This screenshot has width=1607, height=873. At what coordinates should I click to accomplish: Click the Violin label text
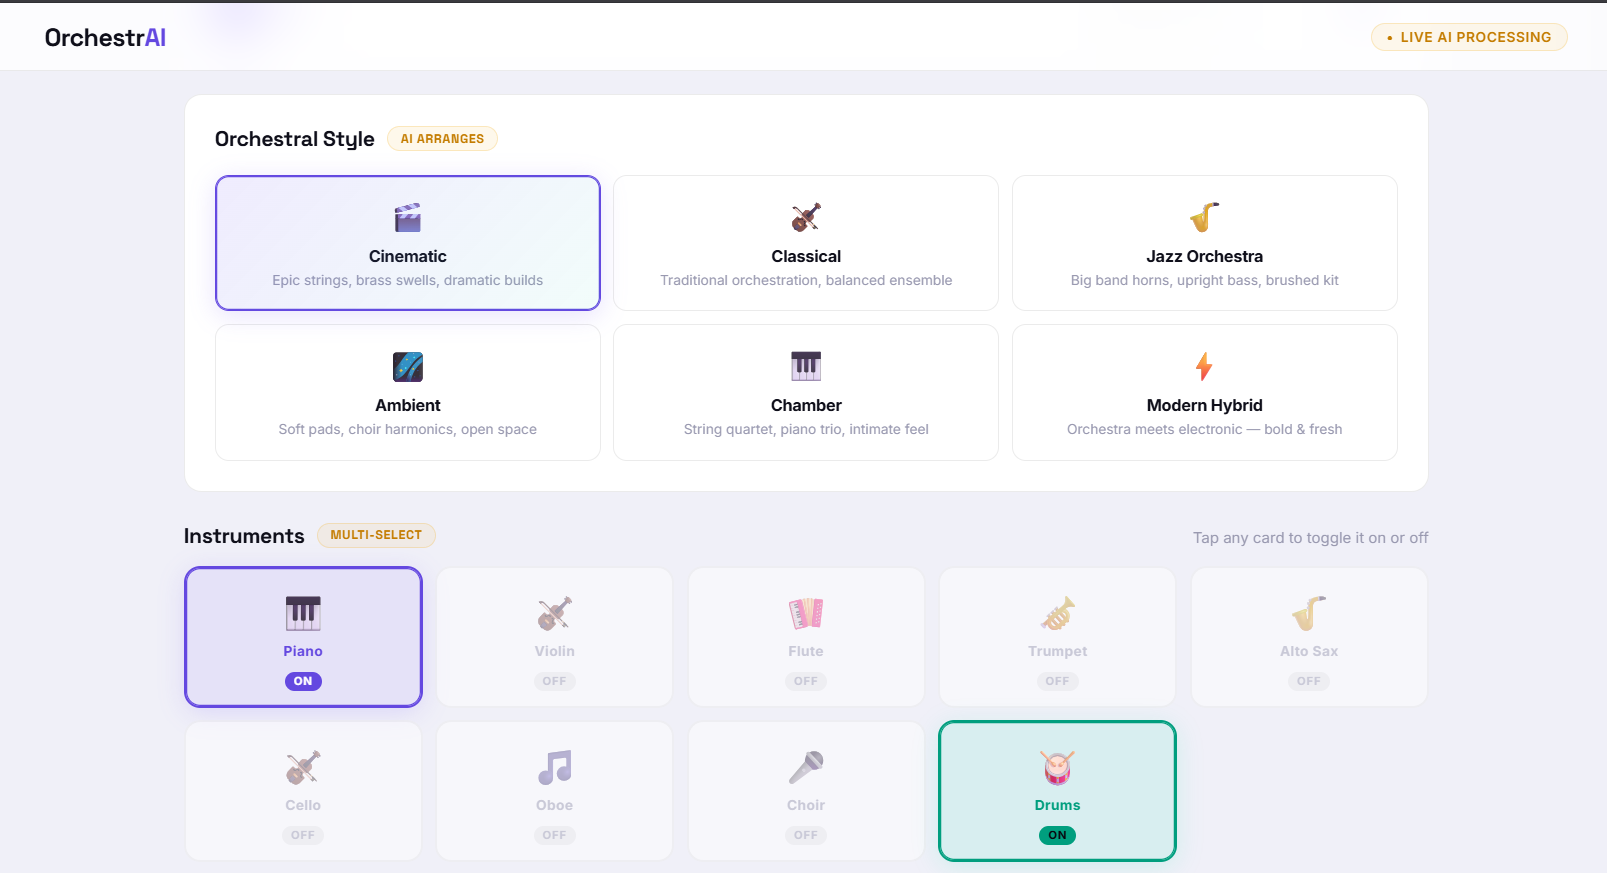pyautogui.click(x=555, y=651)
